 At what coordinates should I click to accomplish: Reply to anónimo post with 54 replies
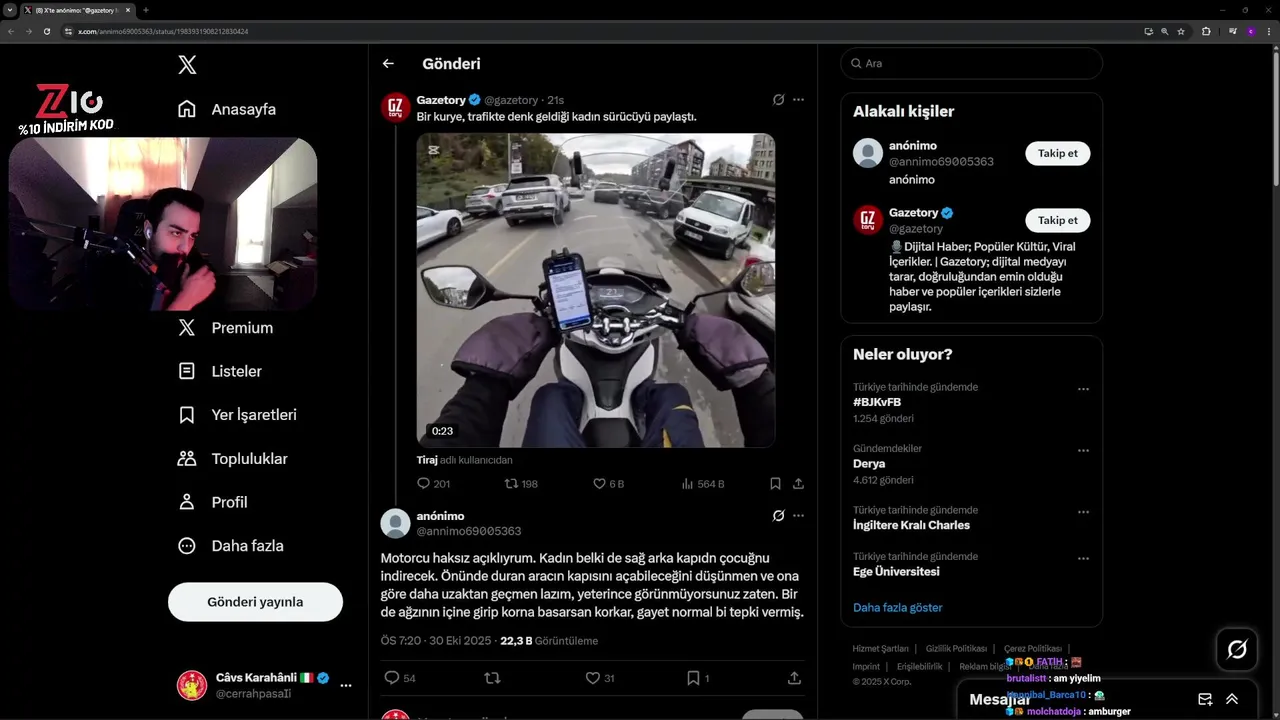click(400, 678)
